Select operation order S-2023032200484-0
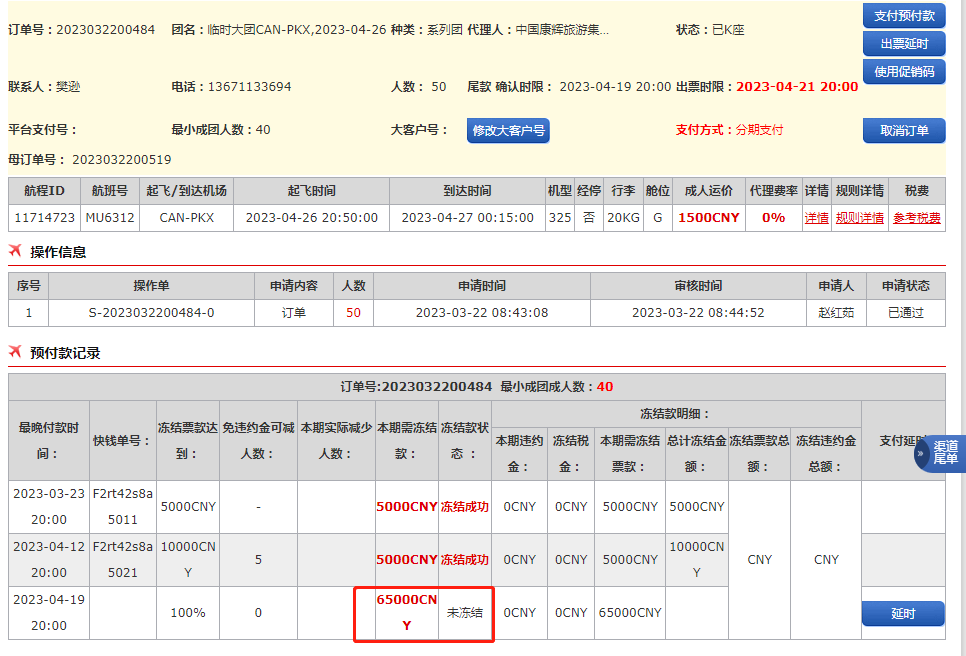 click(151, 313)
